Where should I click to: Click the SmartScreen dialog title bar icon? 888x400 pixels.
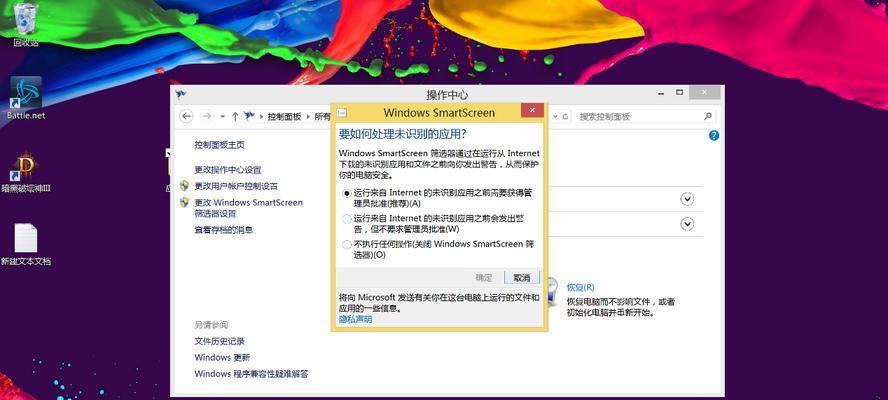pos(341,113)
